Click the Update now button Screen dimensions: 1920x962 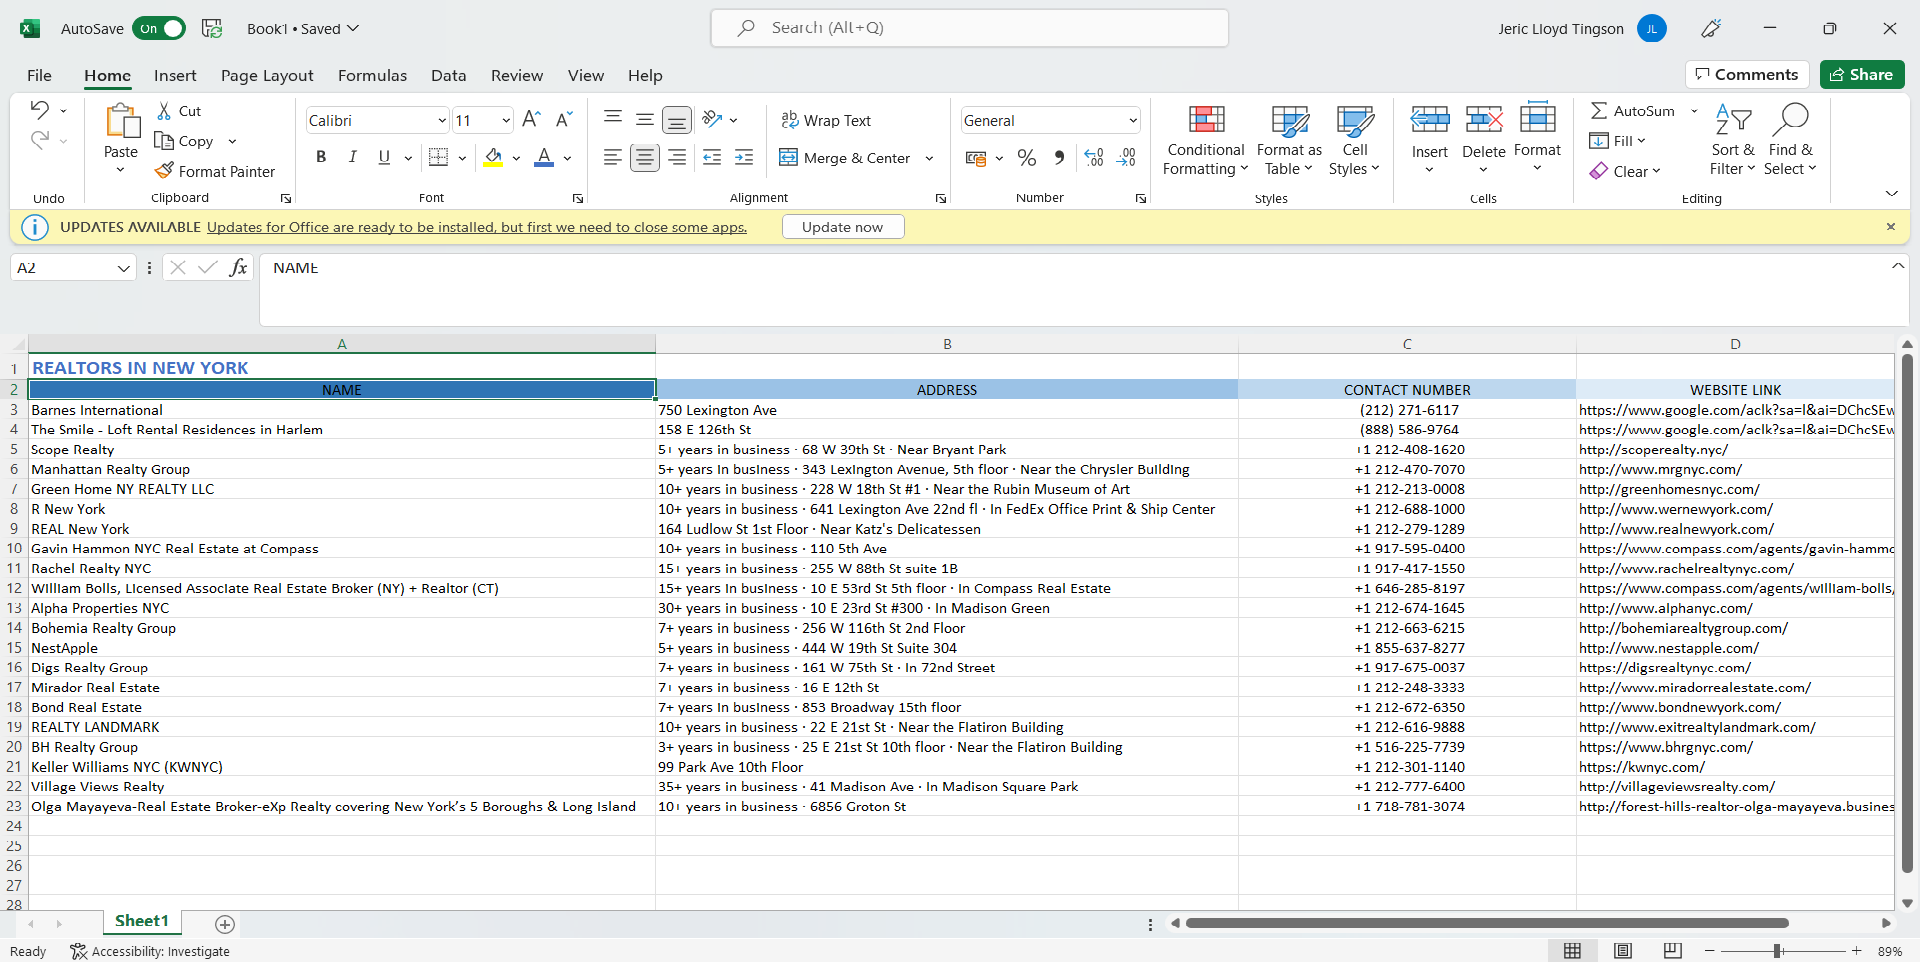[843, 227]
